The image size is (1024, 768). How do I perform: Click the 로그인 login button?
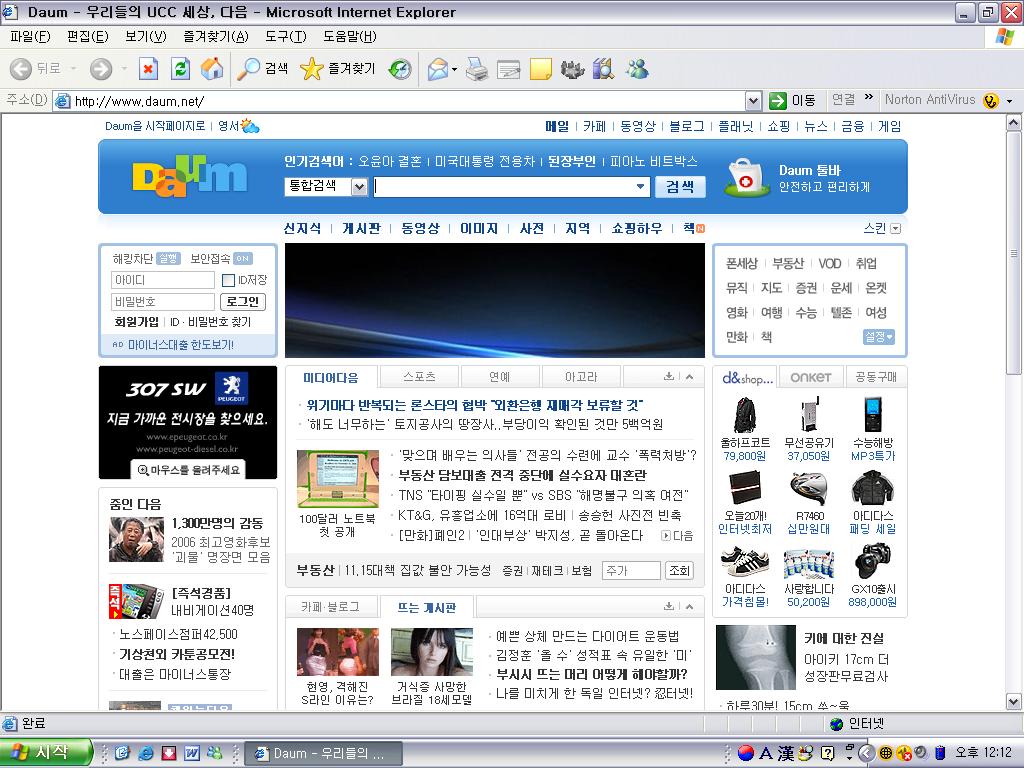[x=243, y=302]
